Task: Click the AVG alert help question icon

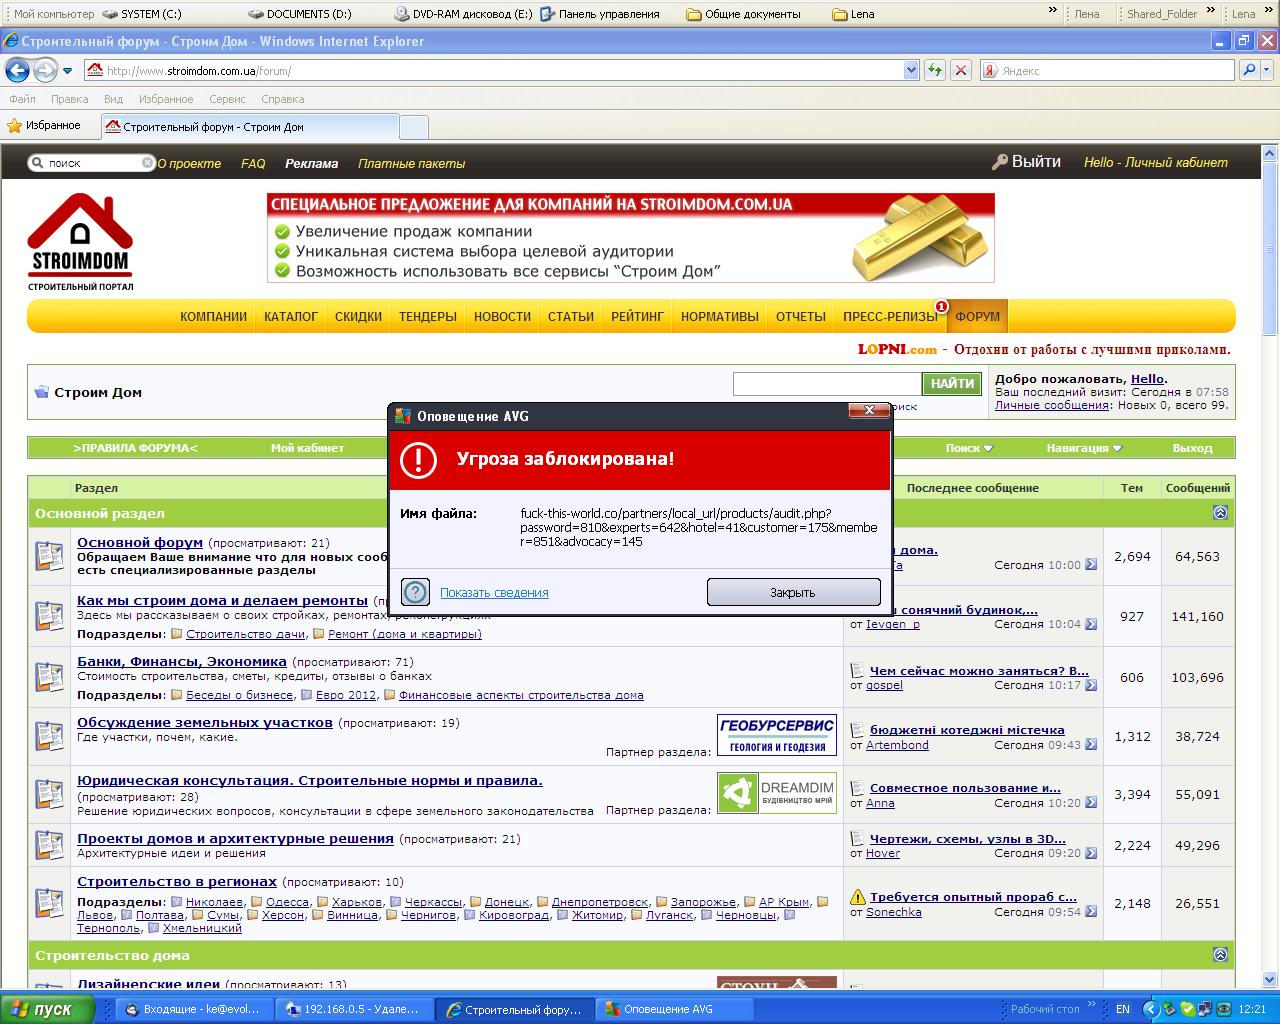Action: coord(415,592)
